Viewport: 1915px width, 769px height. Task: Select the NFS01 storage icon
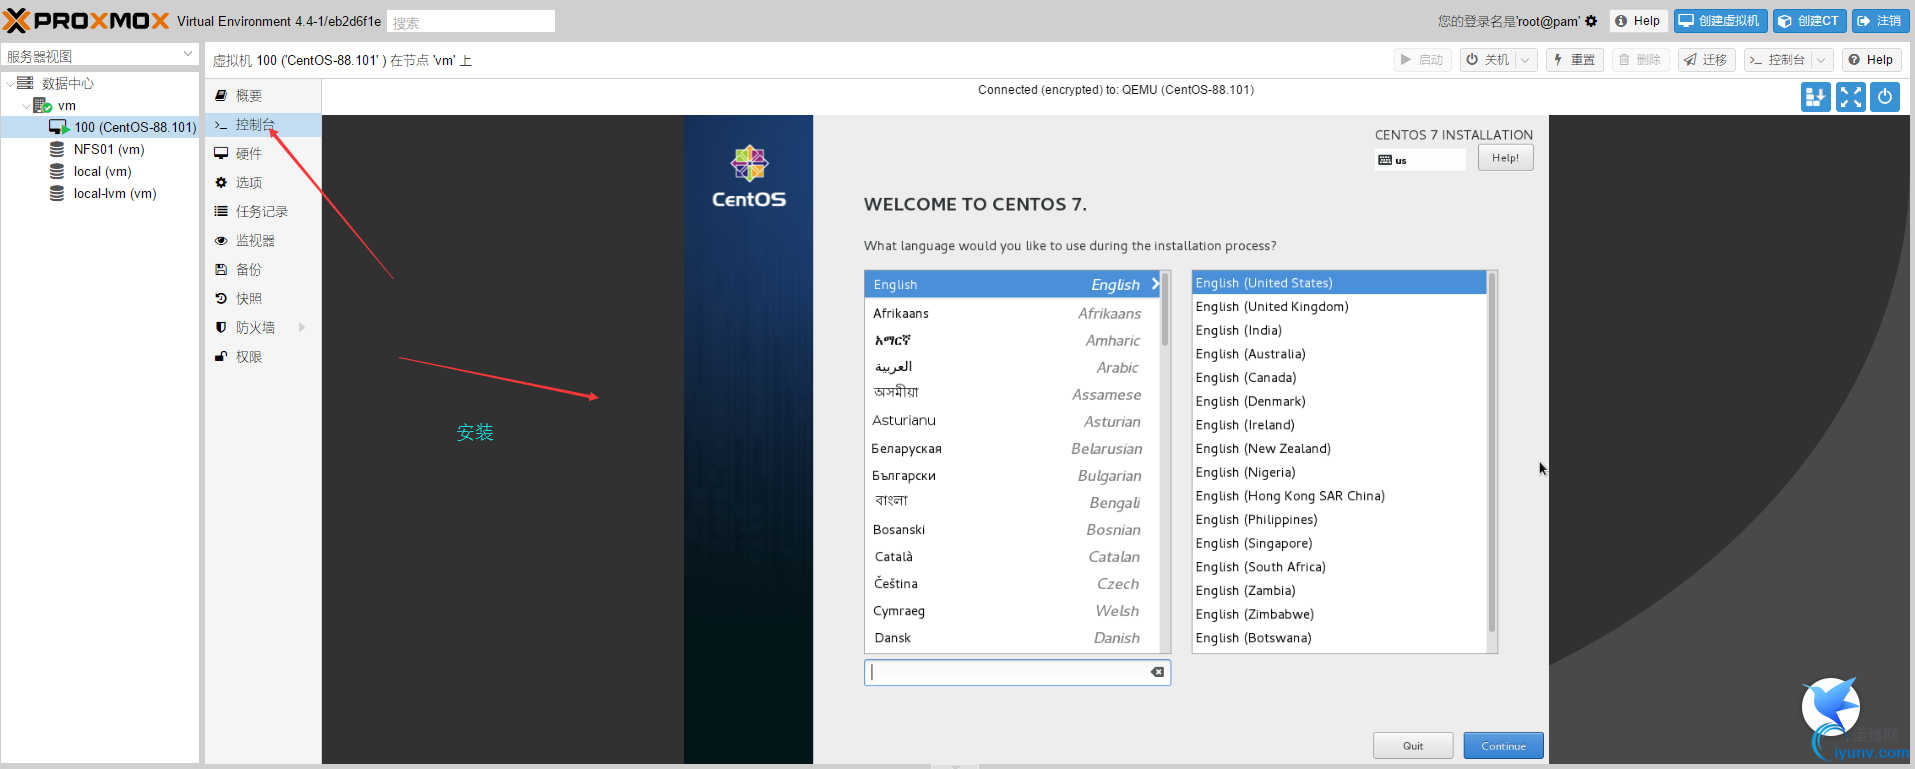(57, 149)
